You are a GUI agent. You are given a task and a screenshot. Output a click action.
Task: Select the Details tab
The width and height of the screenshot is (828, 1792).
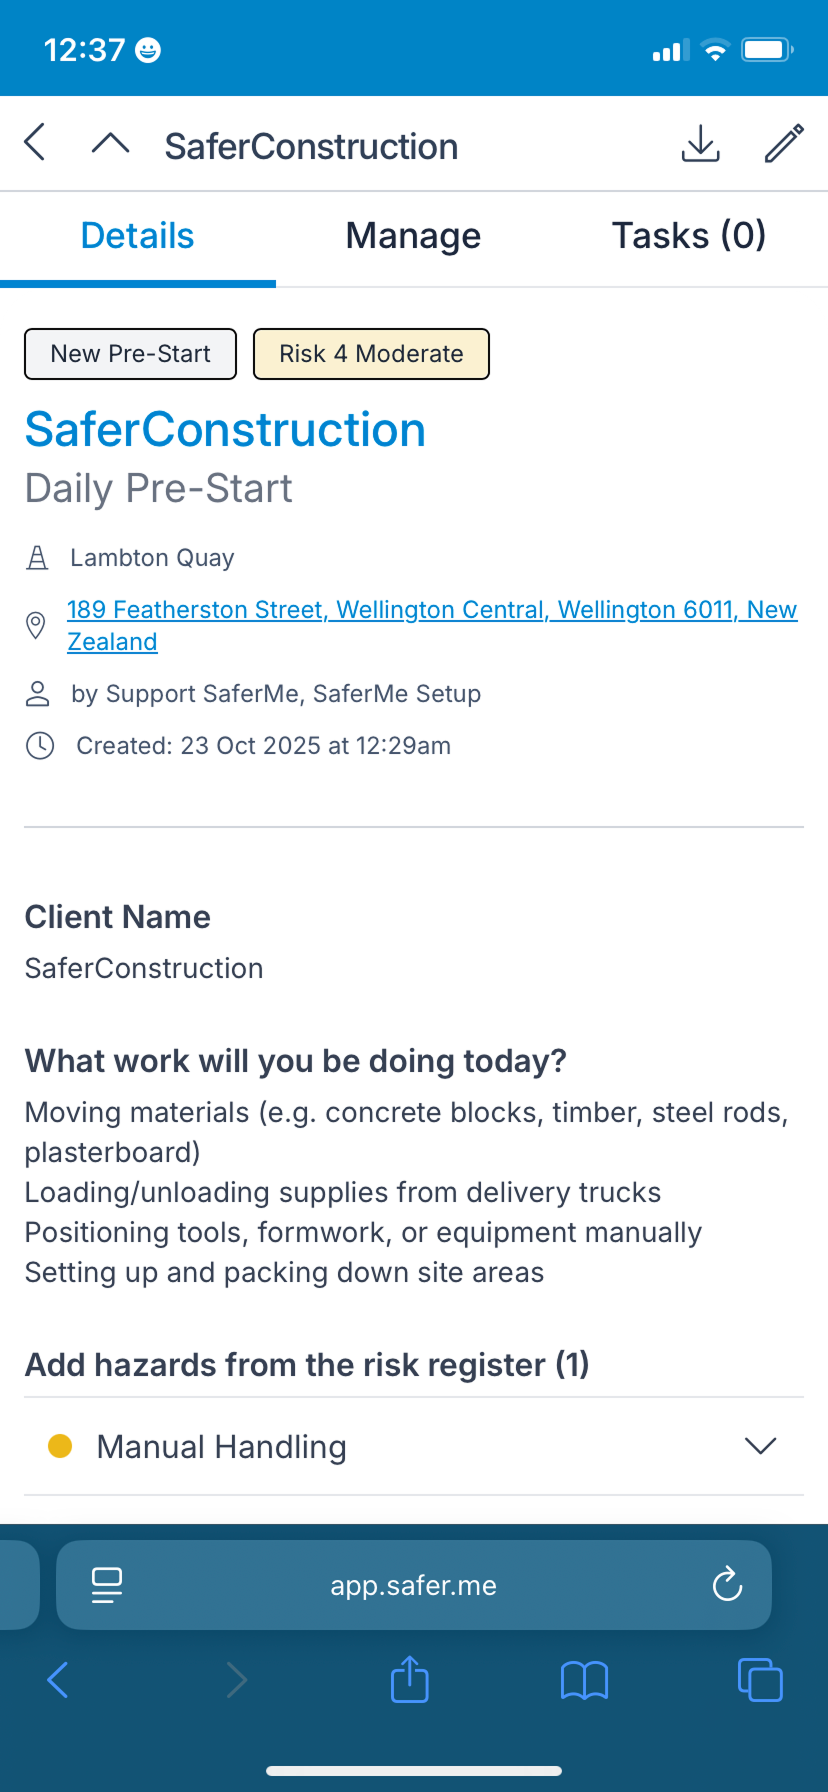(x=137, y=236)
